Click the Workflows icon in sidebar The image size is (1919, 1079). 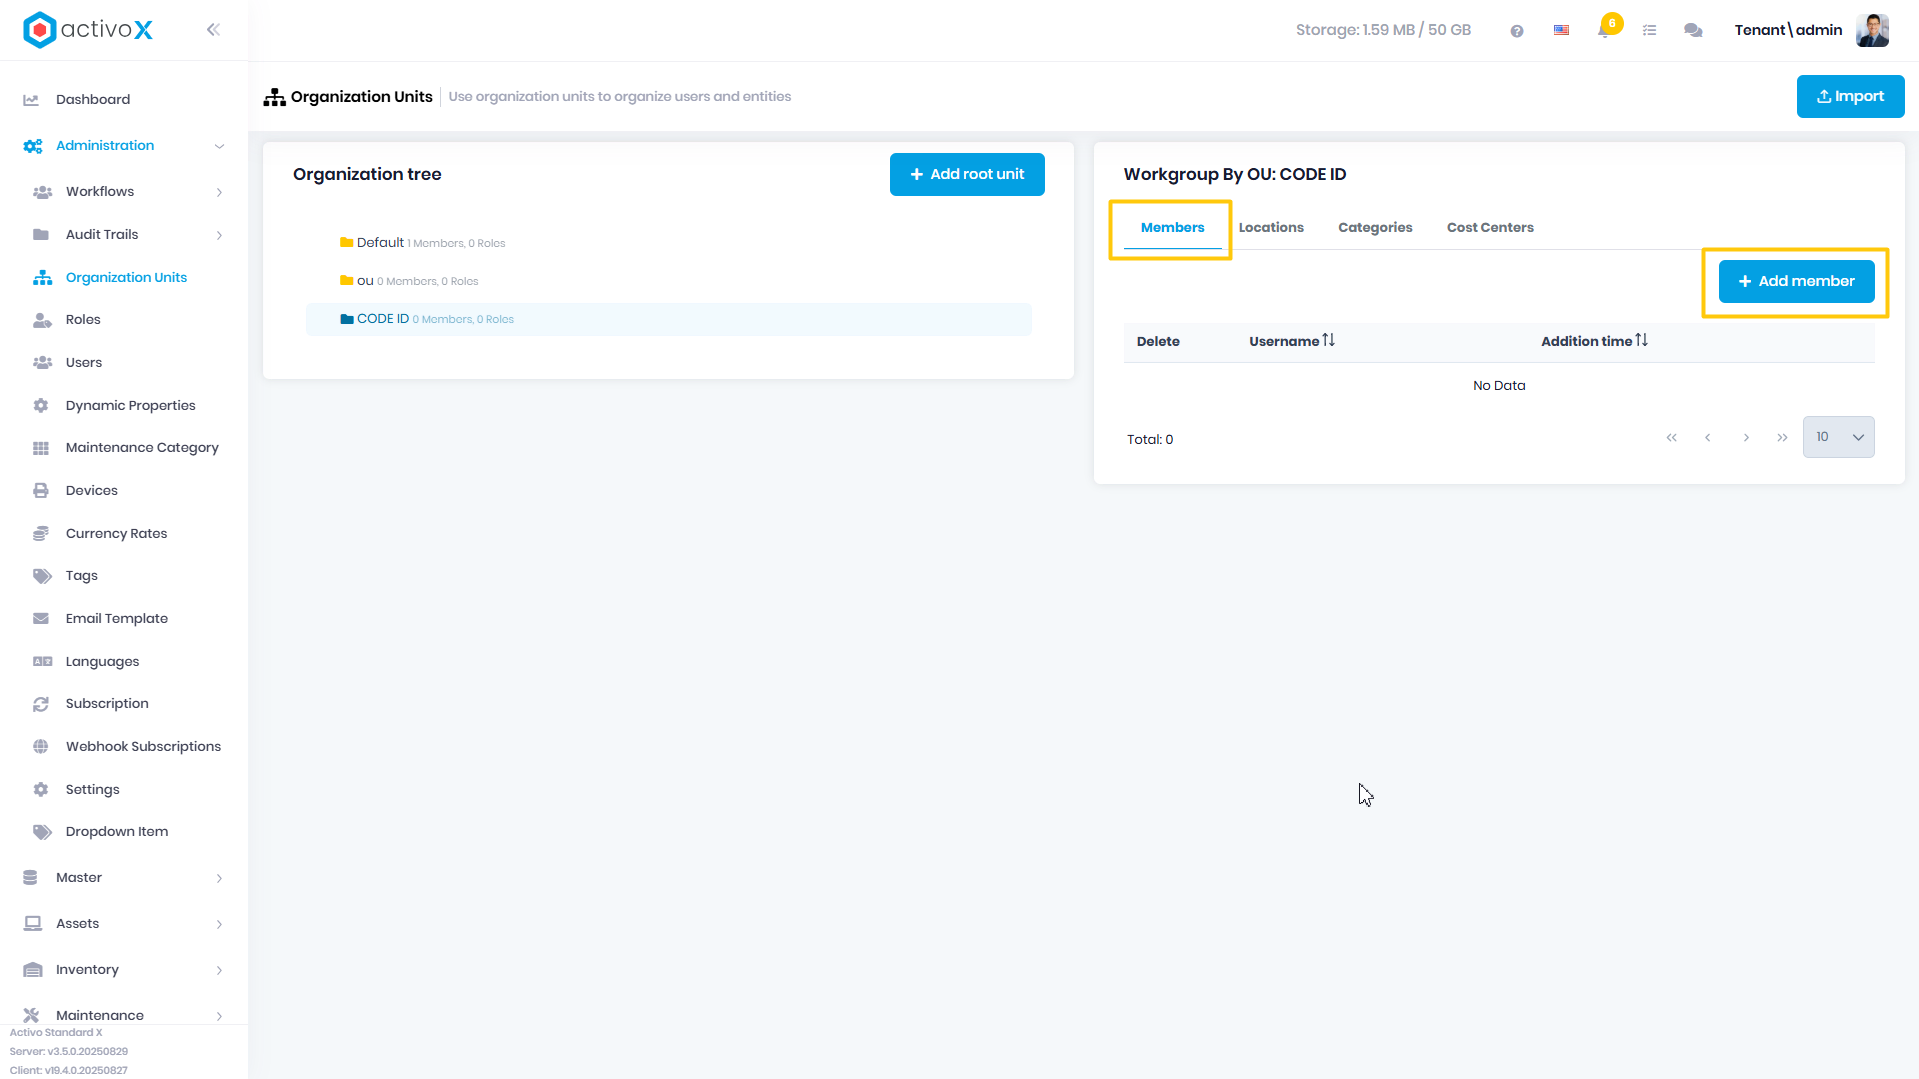(42, 192)
